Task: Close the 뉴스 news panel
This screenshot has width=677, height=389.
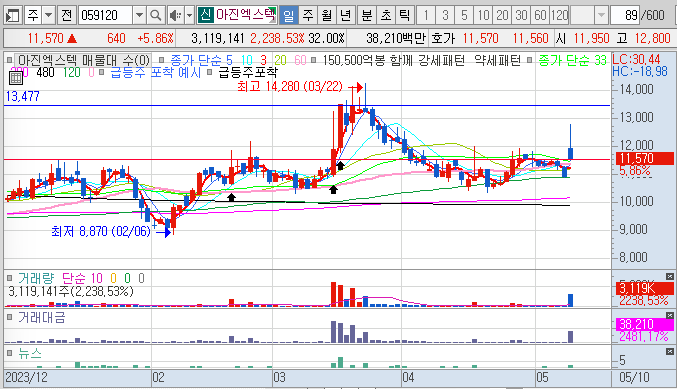Action: click(x=670, y=351)
